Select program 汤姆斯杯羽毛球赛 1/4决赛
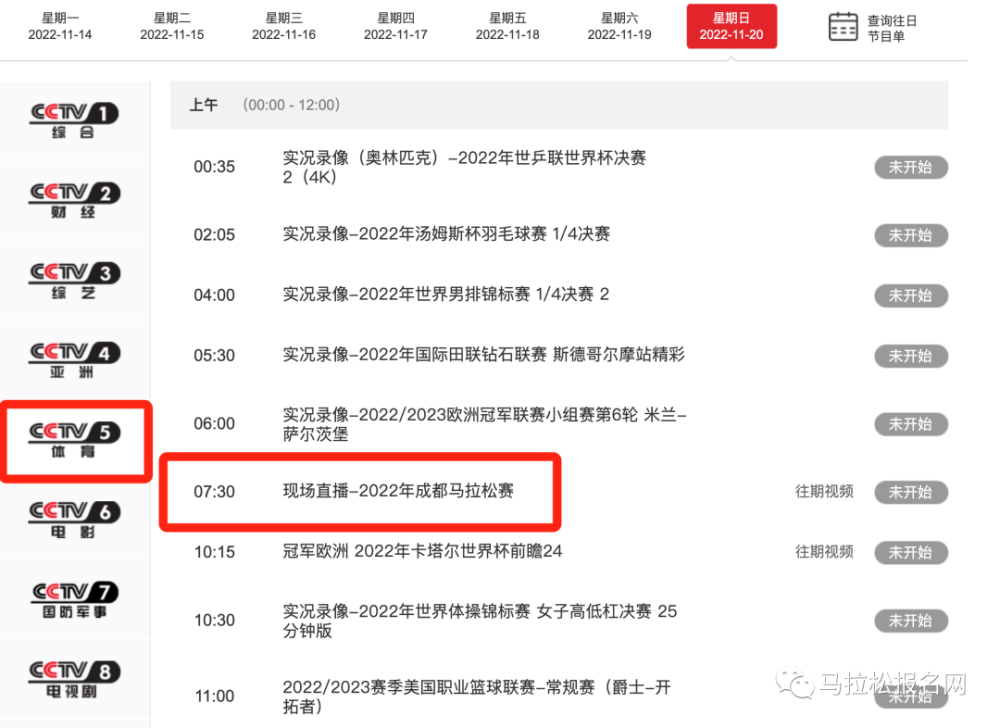 coord(446,234)
